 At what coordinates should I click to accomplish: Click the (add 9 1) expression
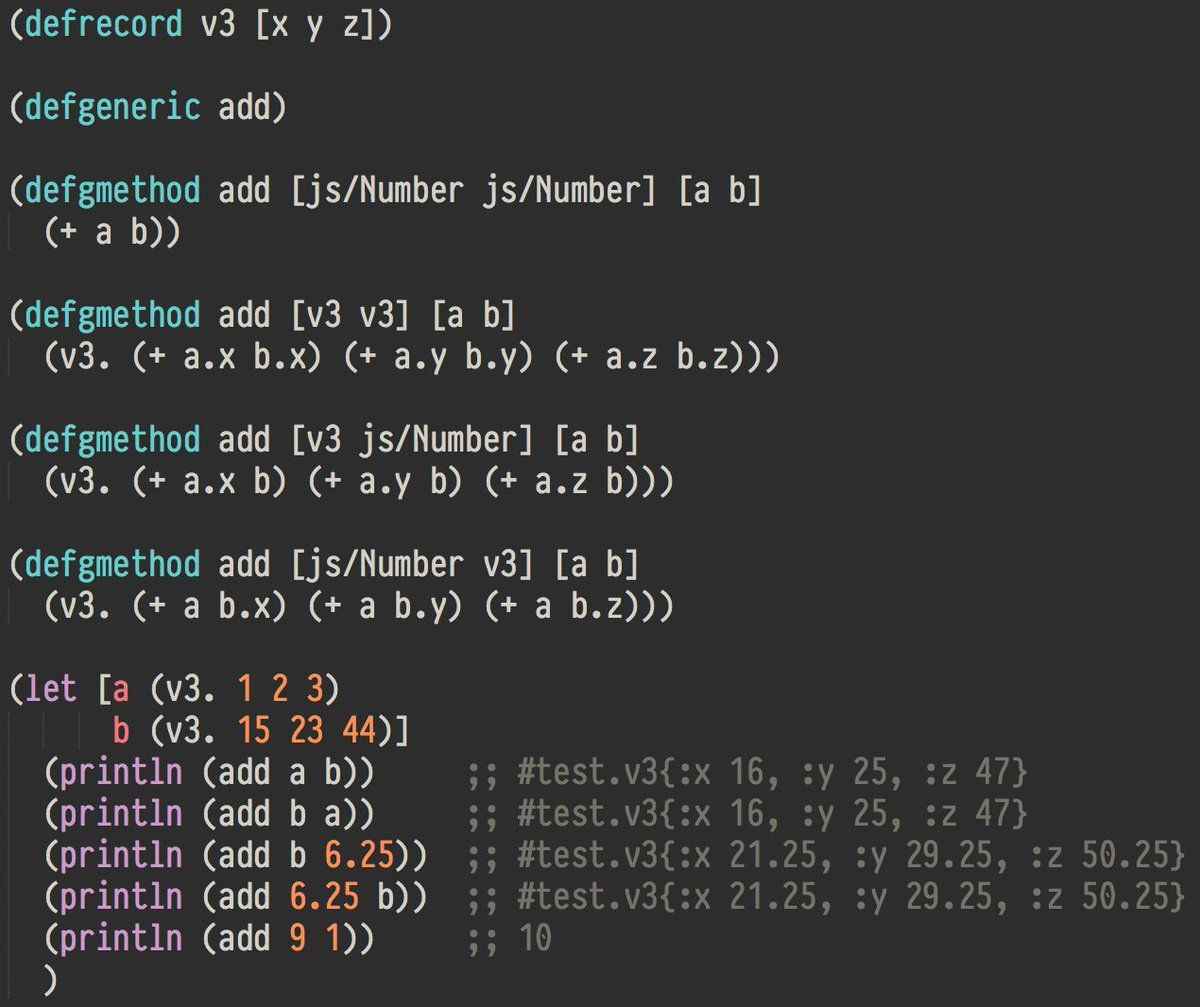(x=279, y=938)
